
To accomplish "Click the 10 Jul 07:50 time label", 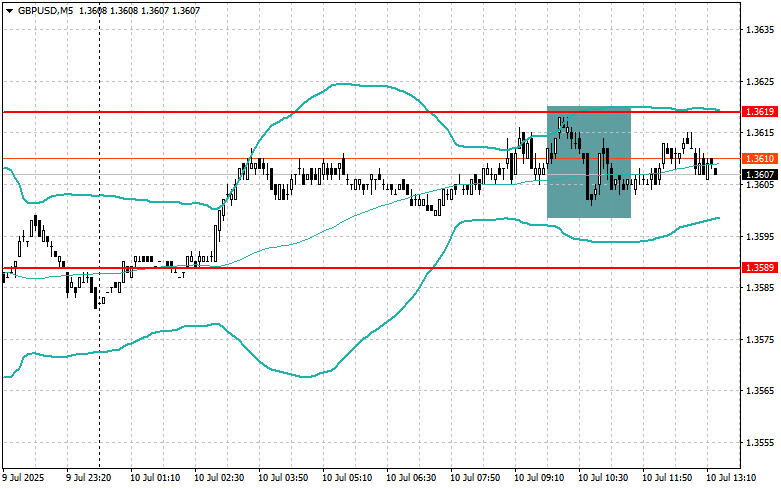I will click(x=475, y=478).
